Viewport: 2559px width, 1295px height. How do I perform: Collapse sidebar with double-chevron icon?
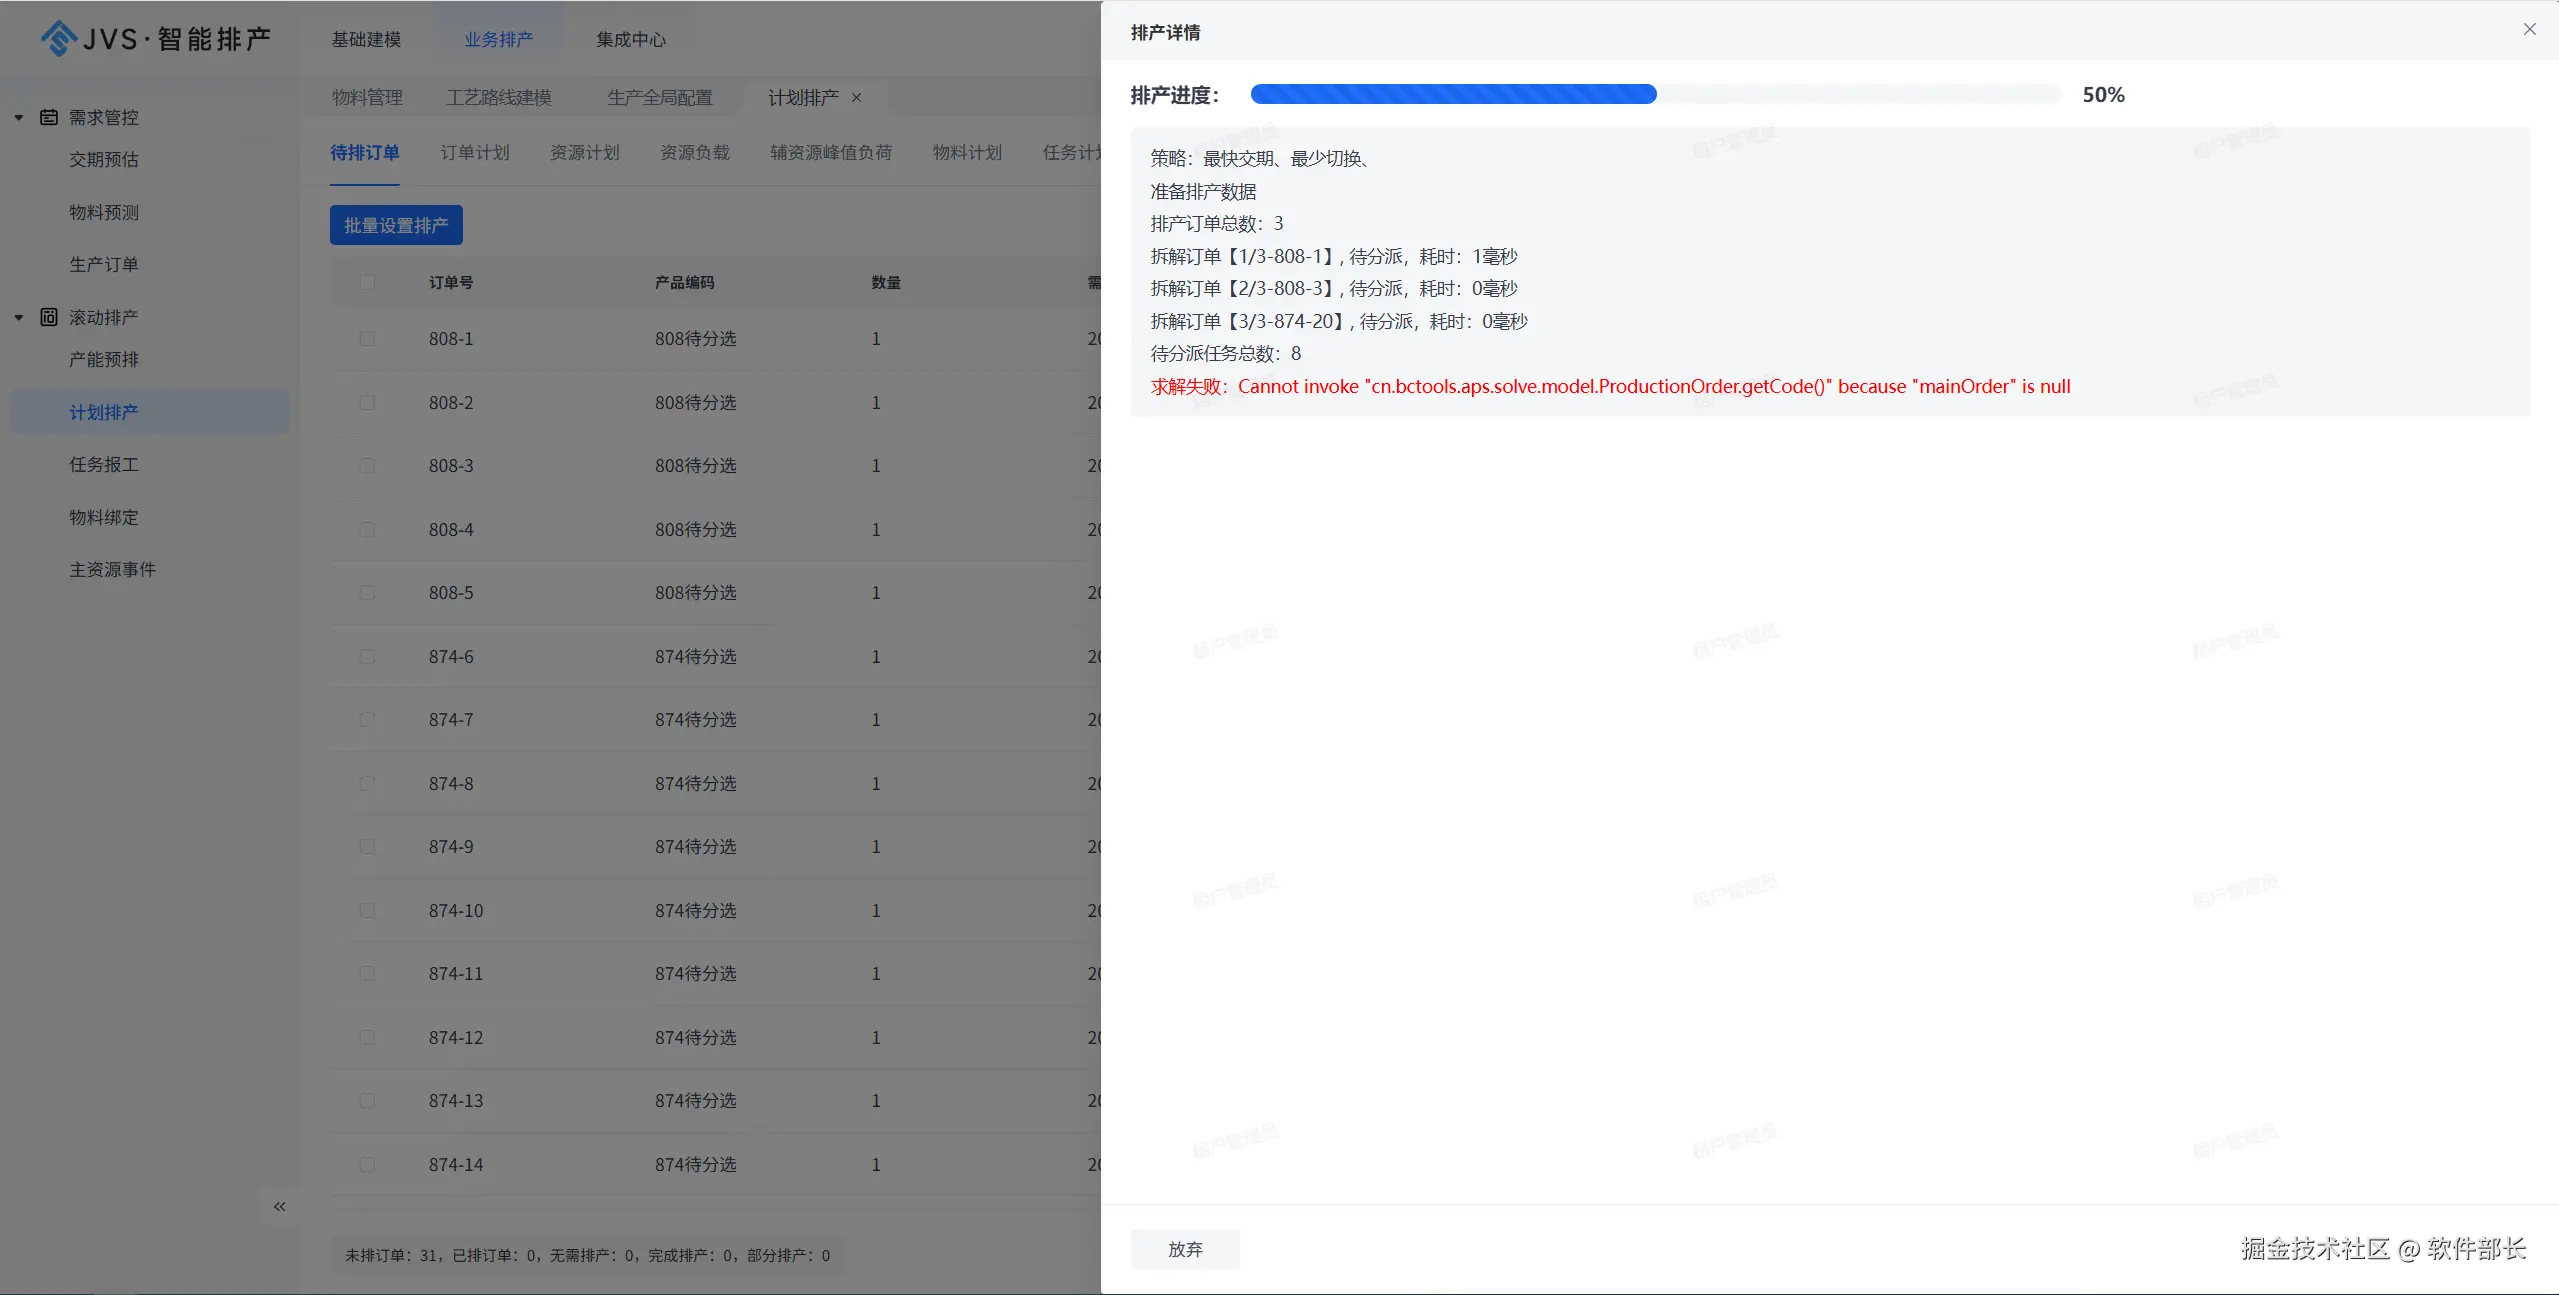pos(280,1206)
